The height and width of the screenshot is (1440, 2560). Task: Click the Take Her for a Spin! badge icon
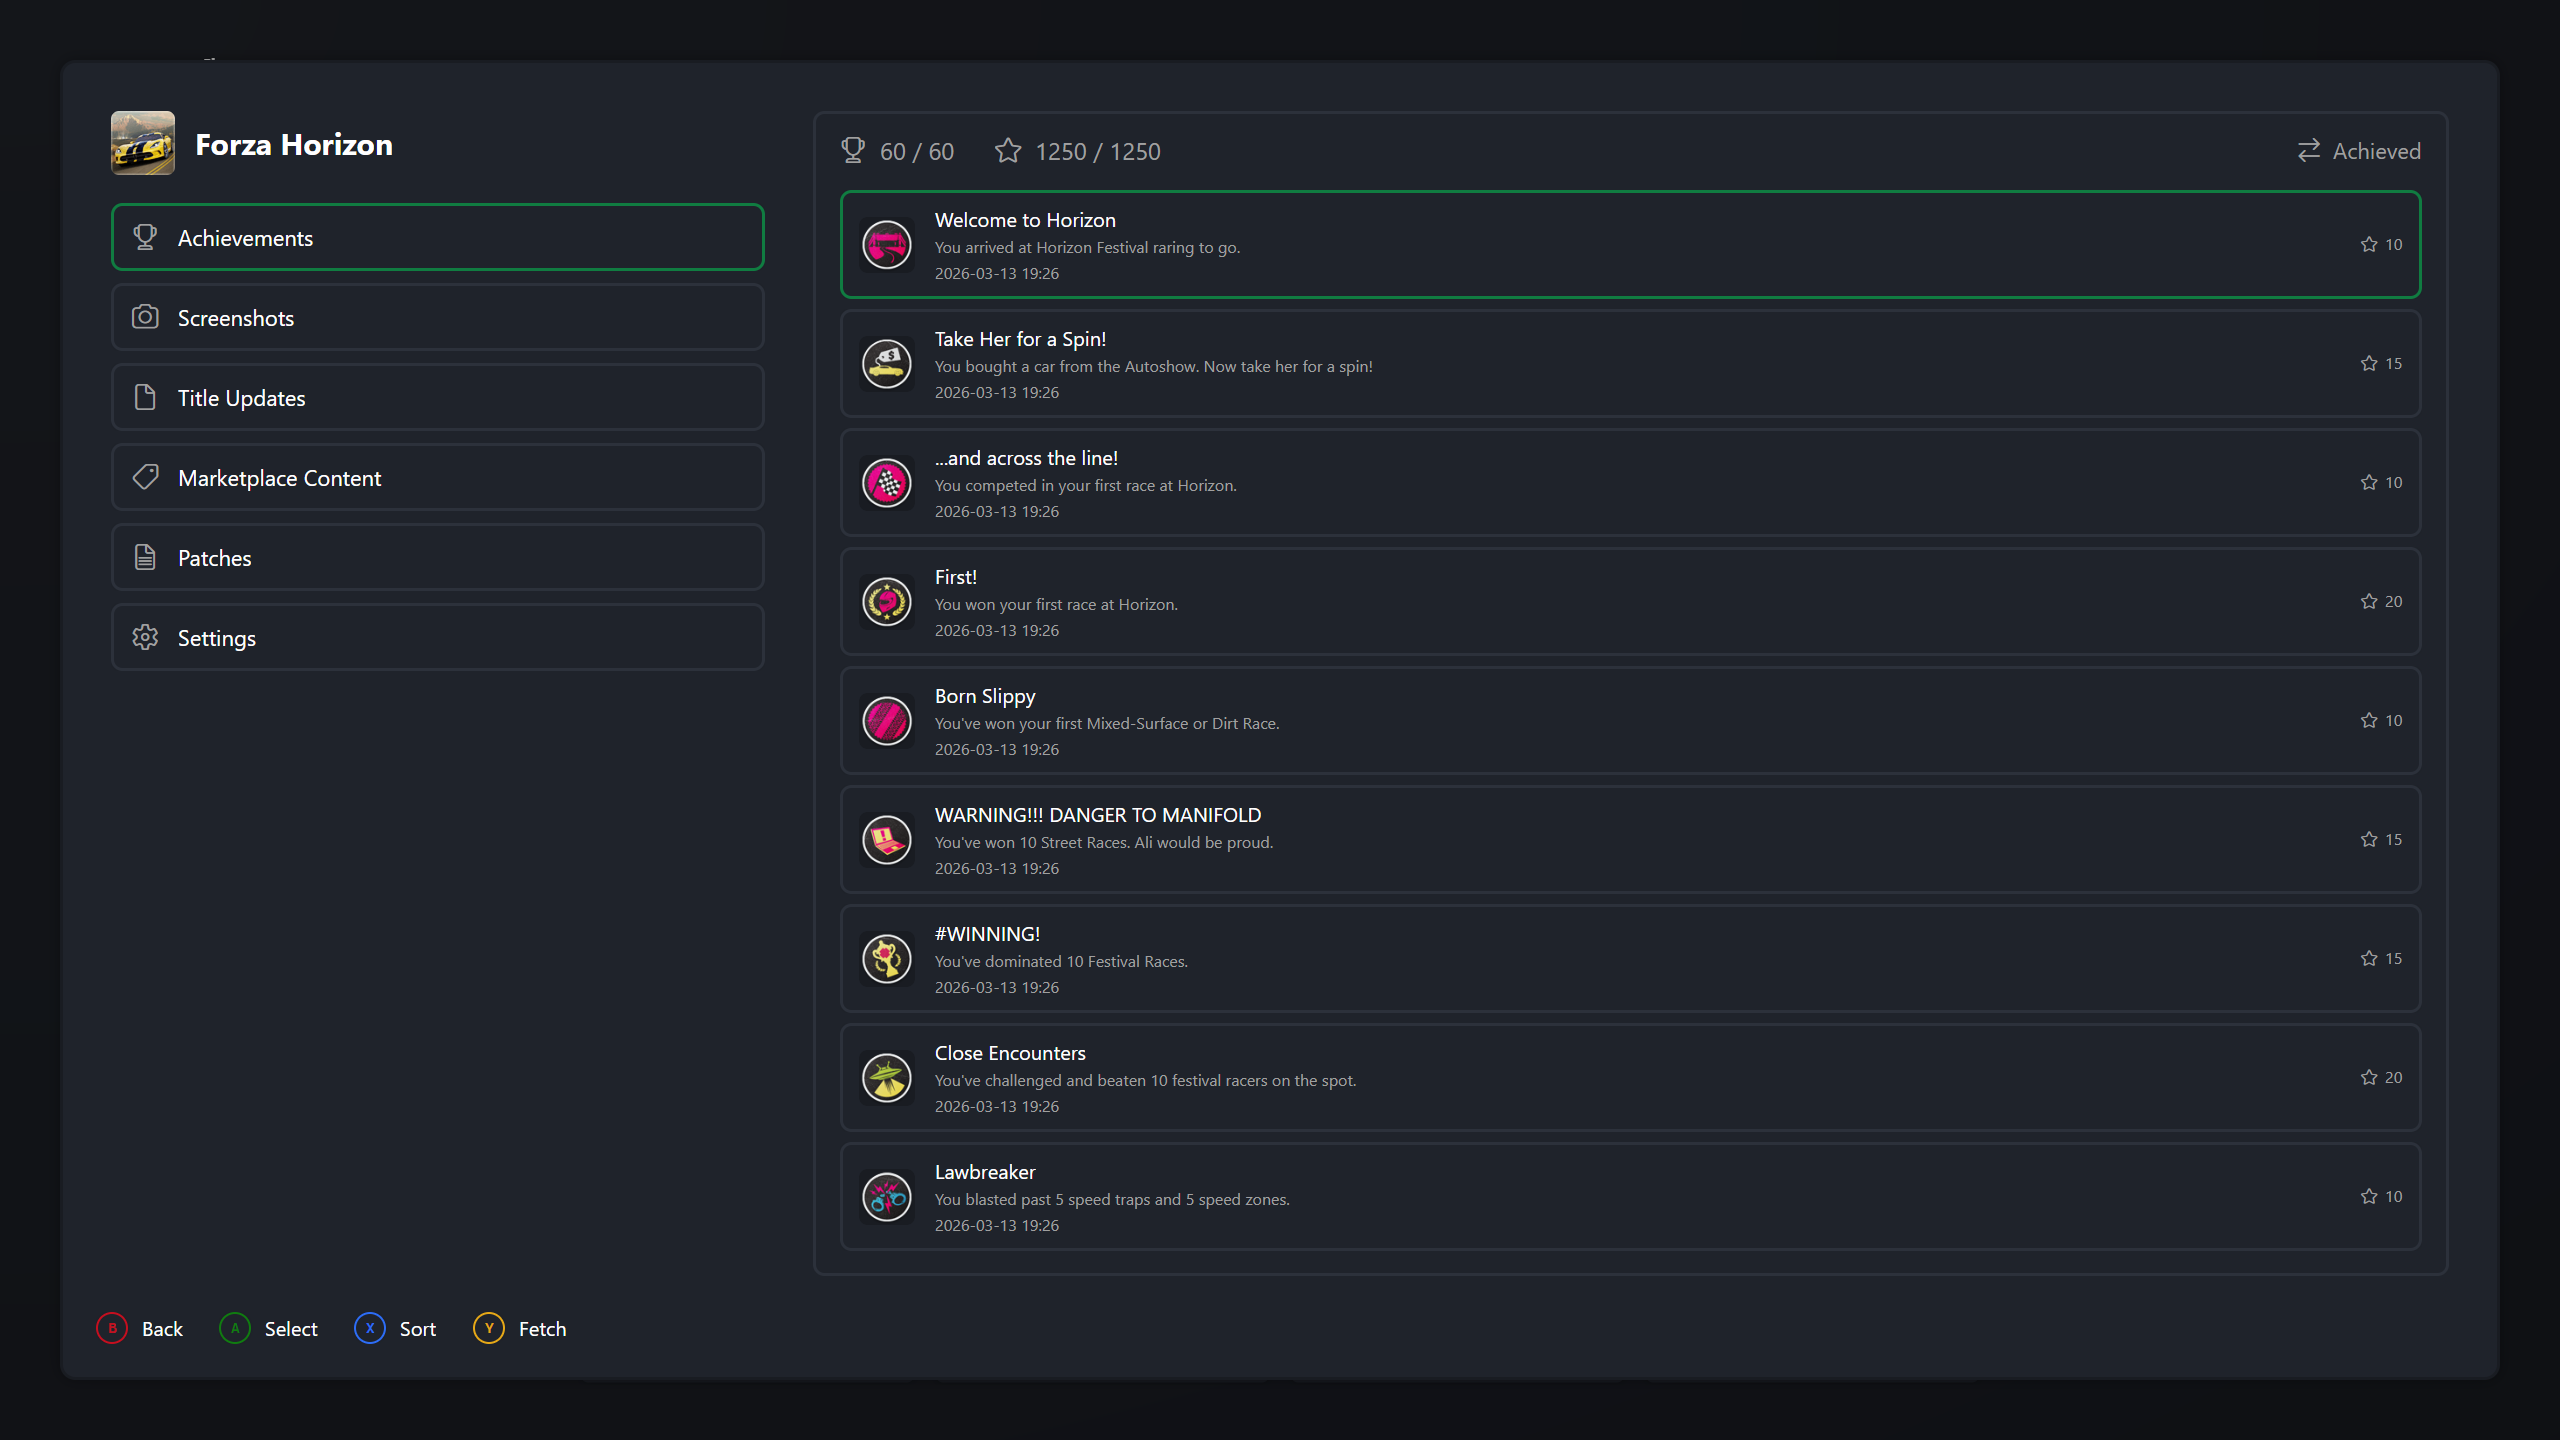[x=887, y=364]
